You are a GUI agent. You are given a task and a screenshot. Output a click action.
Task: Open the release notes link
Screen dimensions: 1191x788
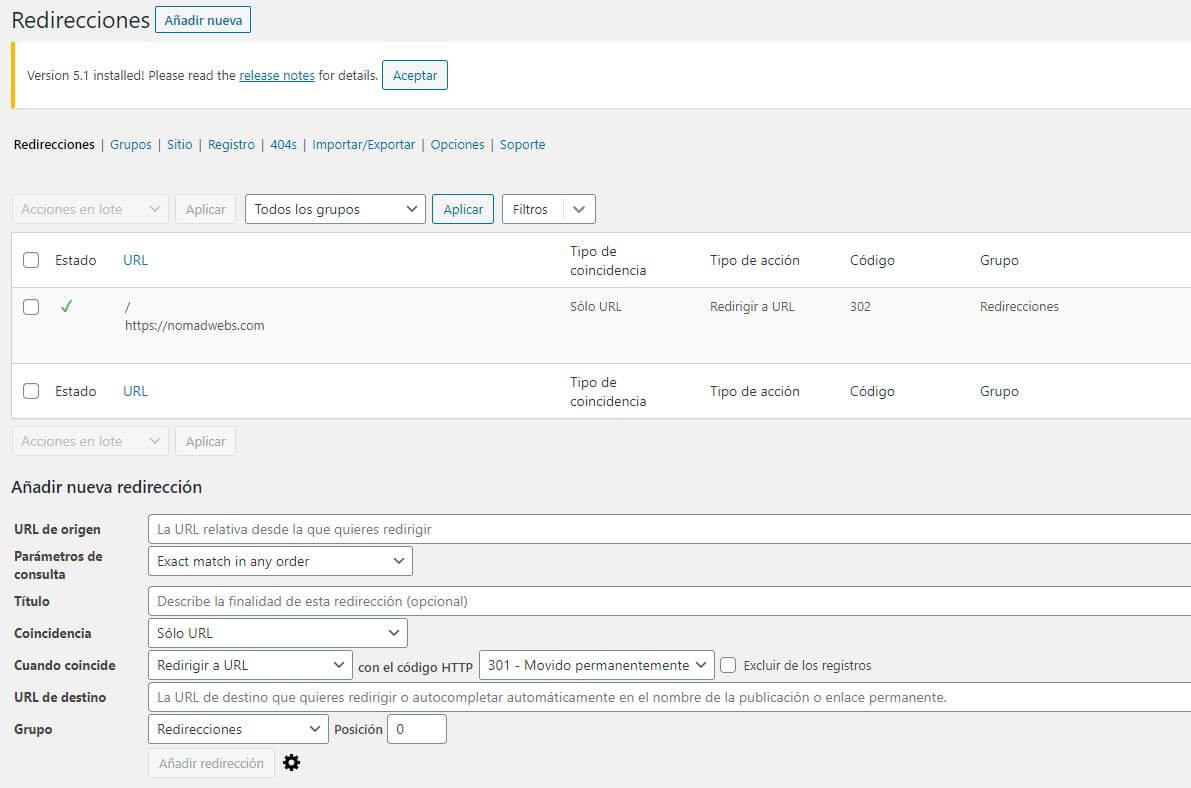(276, 75)
